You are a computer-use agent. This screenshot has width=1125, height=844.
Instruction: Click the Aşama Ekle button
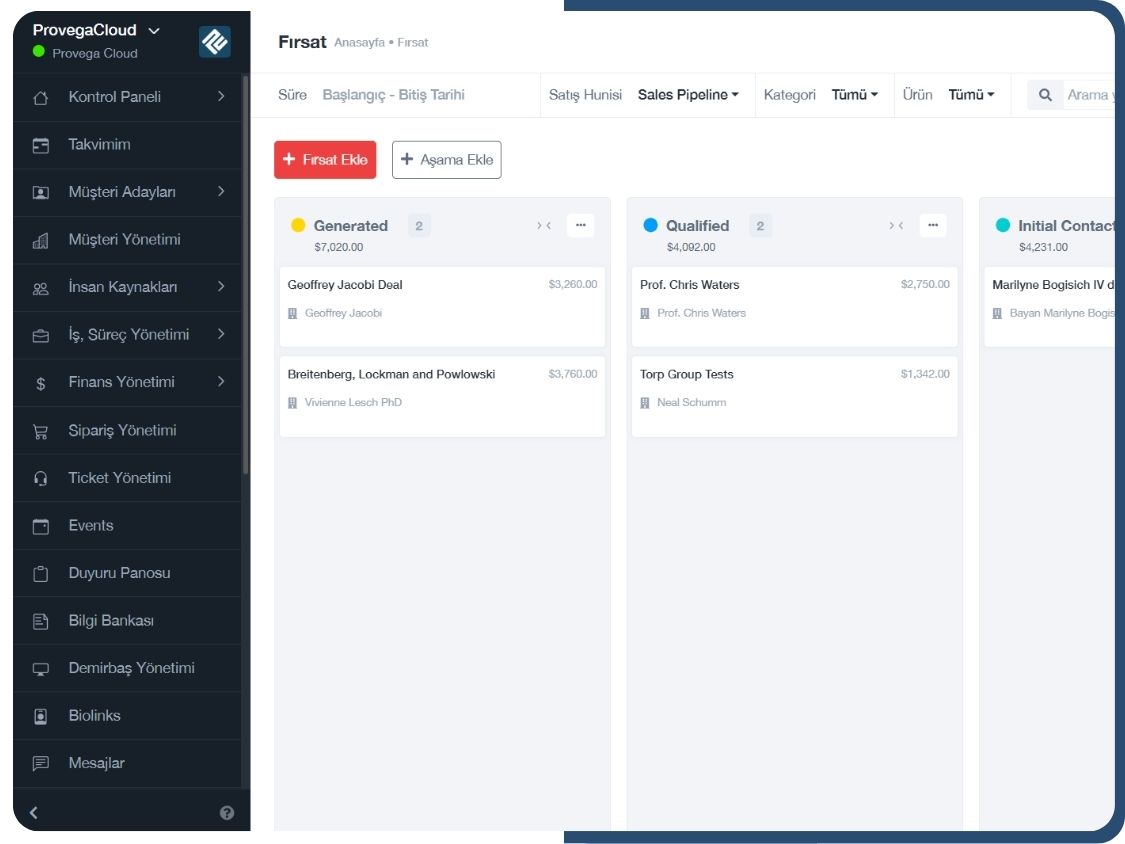(446, 160)
